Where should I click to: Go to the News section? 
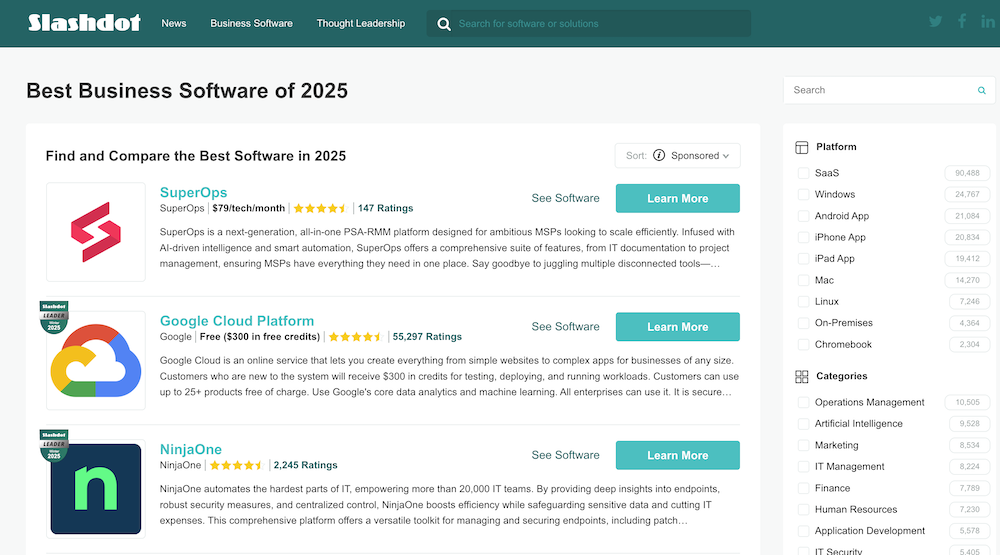[174, 23]
